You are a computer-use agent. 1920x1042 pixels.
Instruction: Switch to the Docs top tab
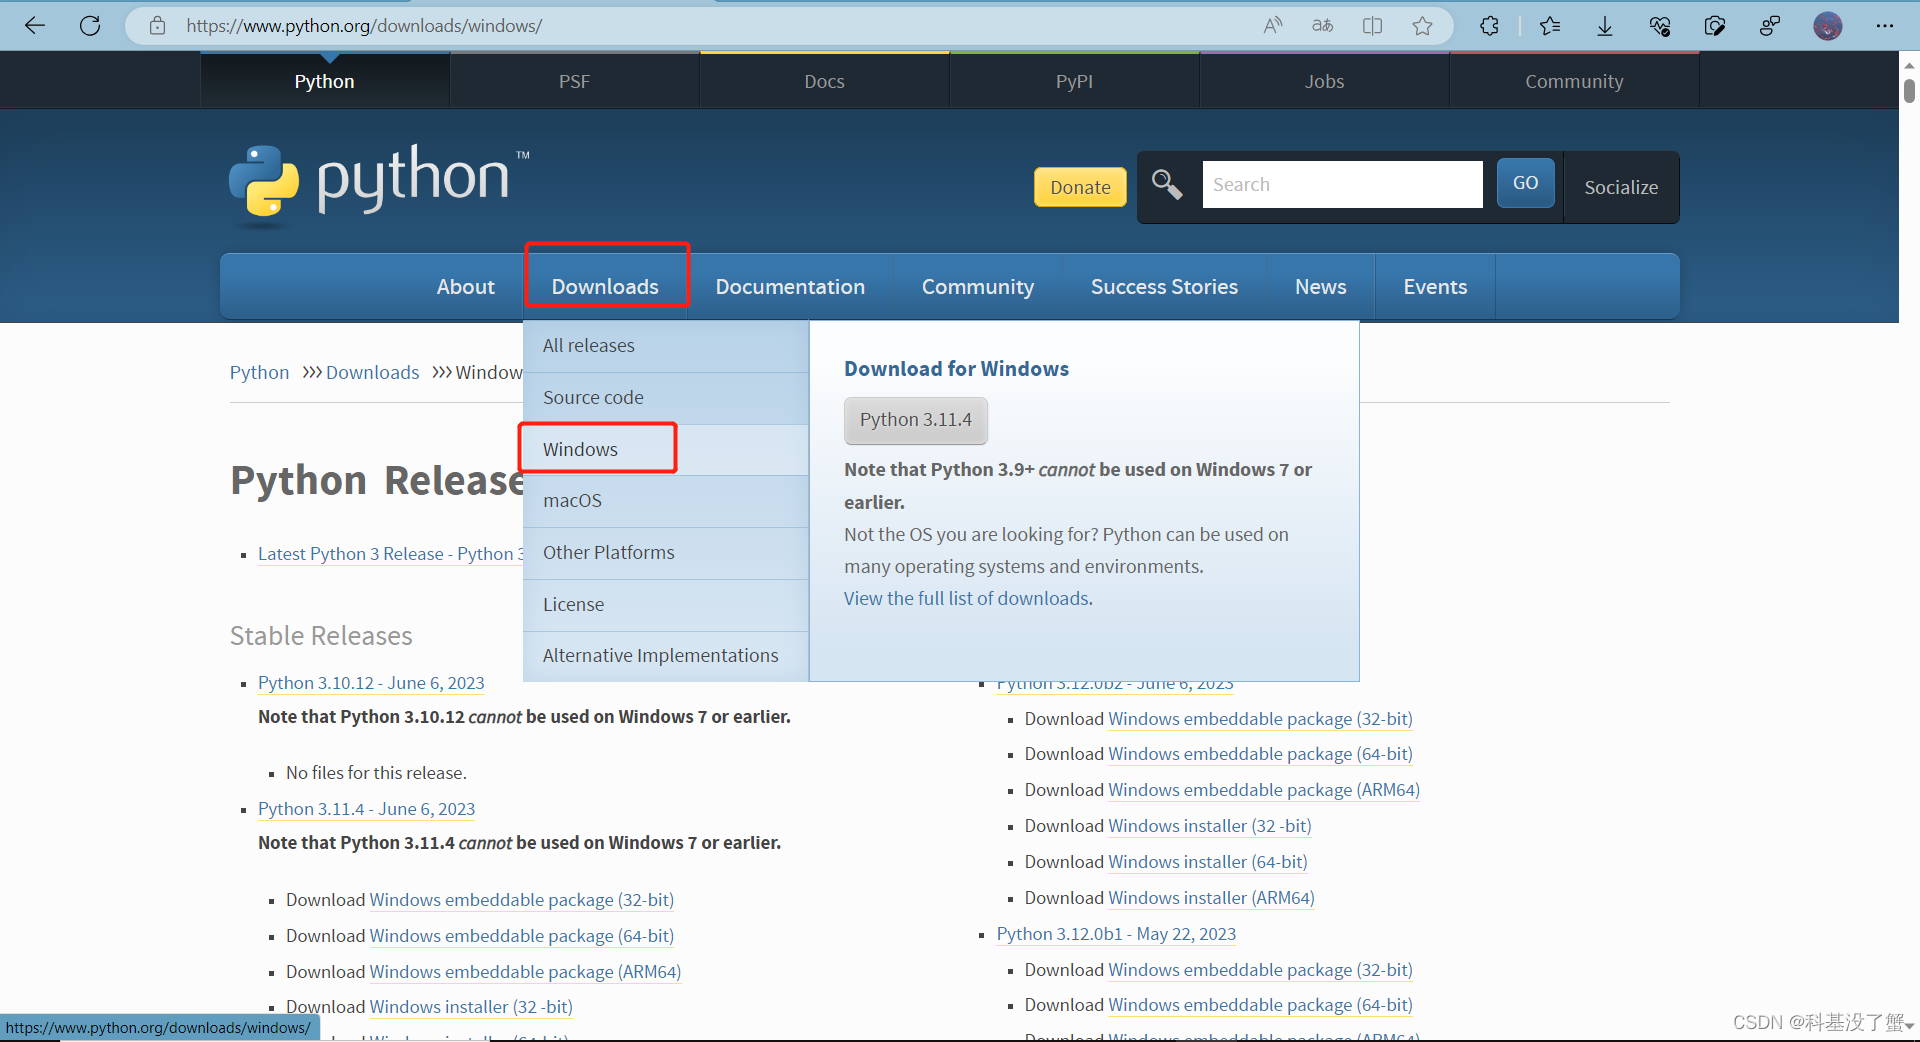click(x=824, y=81)
